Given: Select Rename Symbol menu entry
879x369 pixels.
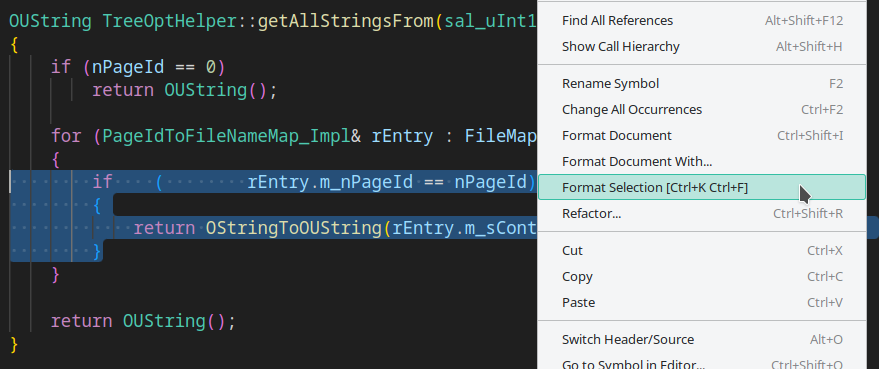Looking at the screenshot, I should pyautogui.click(x=702, y=84).
